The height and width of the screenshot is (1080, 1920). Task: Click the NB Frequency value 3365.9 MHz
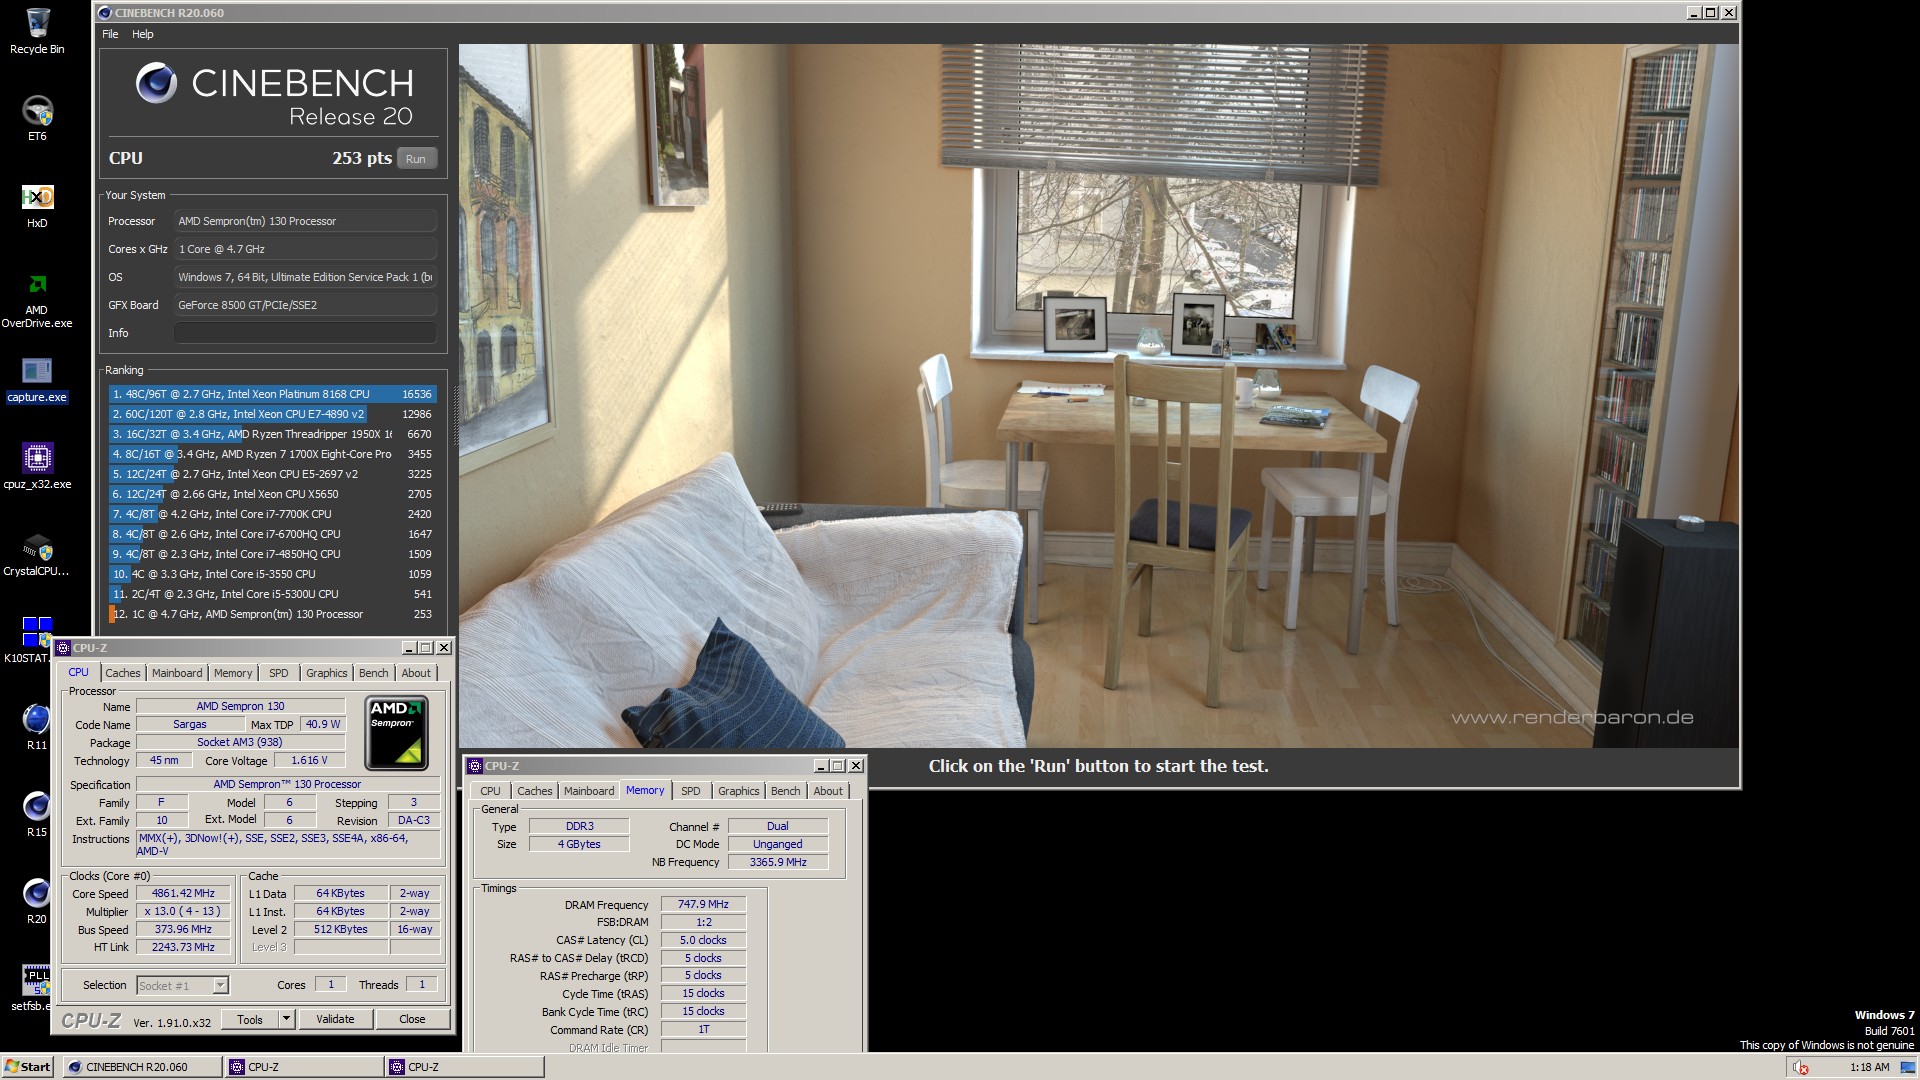click(x=778, y=862)
